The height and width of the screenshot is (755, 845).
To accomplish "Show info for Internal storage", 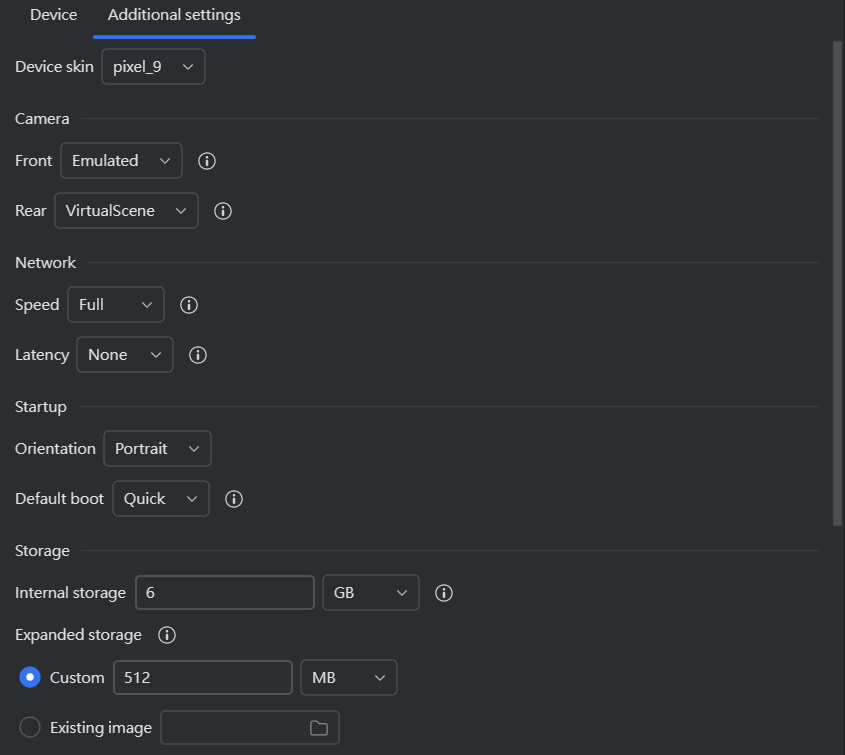I will [444, 593].
